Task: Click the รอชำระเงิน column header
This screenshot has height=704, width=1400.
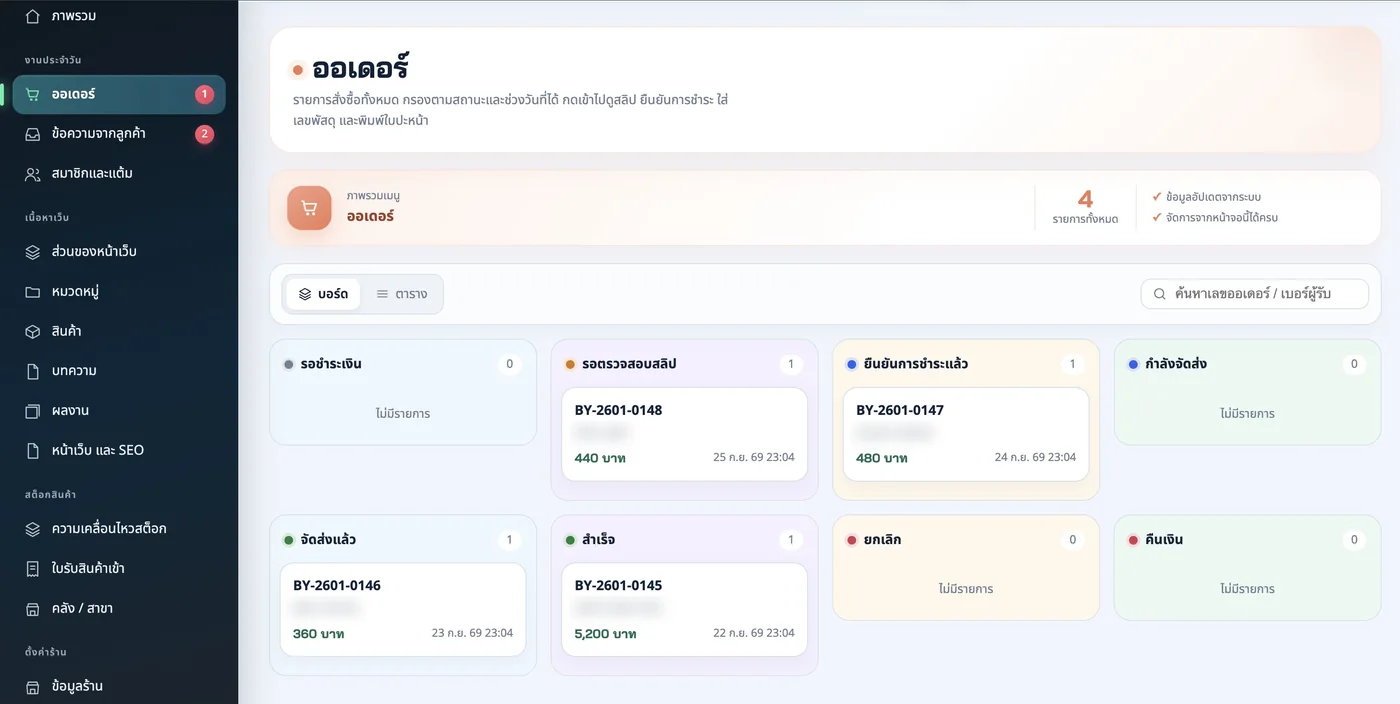Action: [403, 364]
